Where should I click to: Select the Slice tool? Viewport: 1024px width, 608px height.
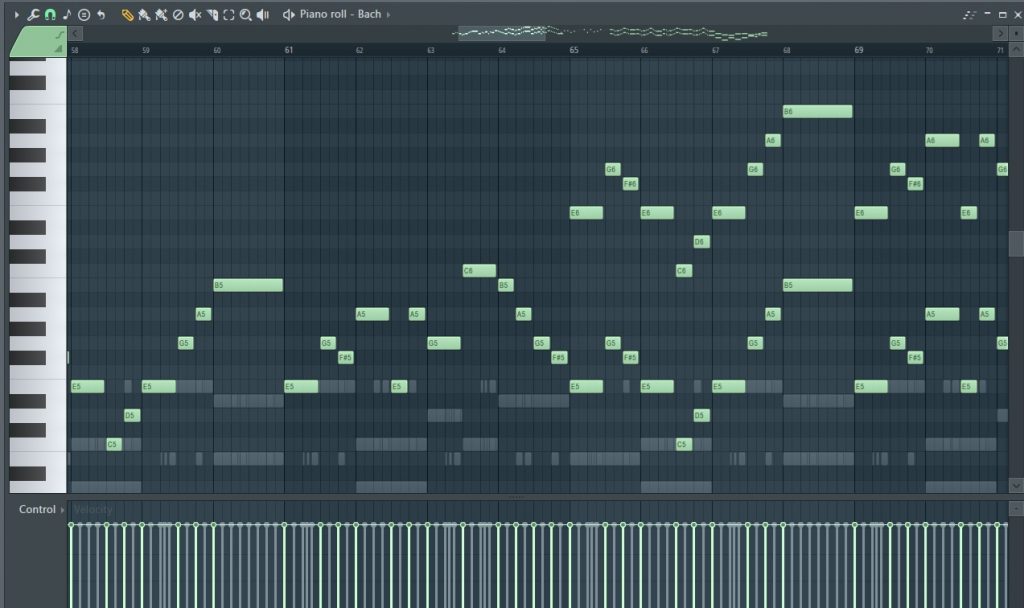coord(212,15)
